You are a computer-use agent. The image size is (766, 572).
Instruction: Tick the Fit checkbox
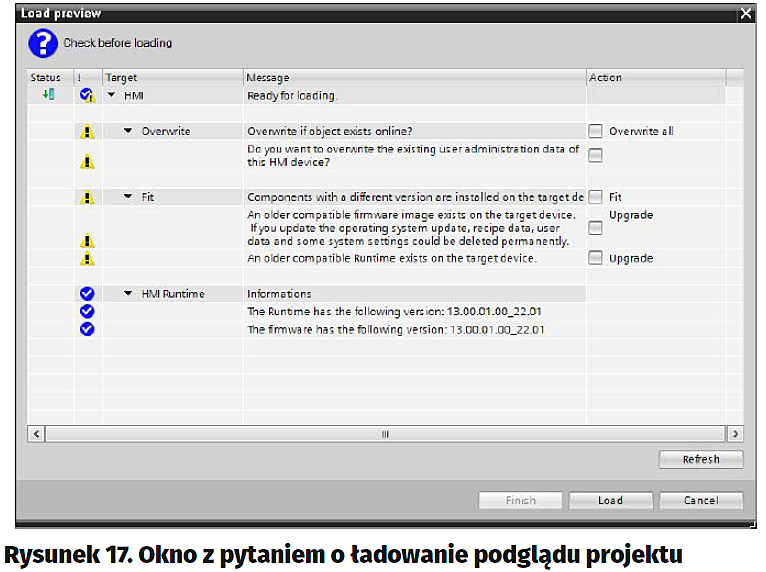pyautogui.click(x=596, y=197)
